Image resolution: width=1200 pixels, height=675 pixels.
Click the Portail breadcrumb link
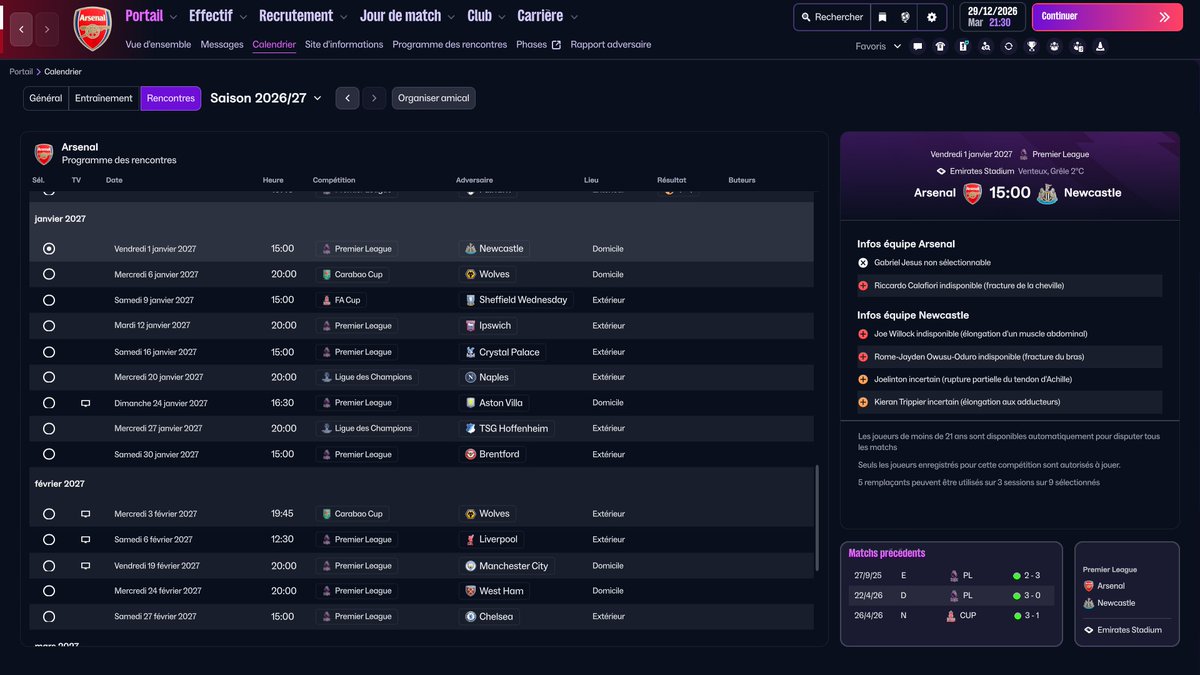point(21,72)
